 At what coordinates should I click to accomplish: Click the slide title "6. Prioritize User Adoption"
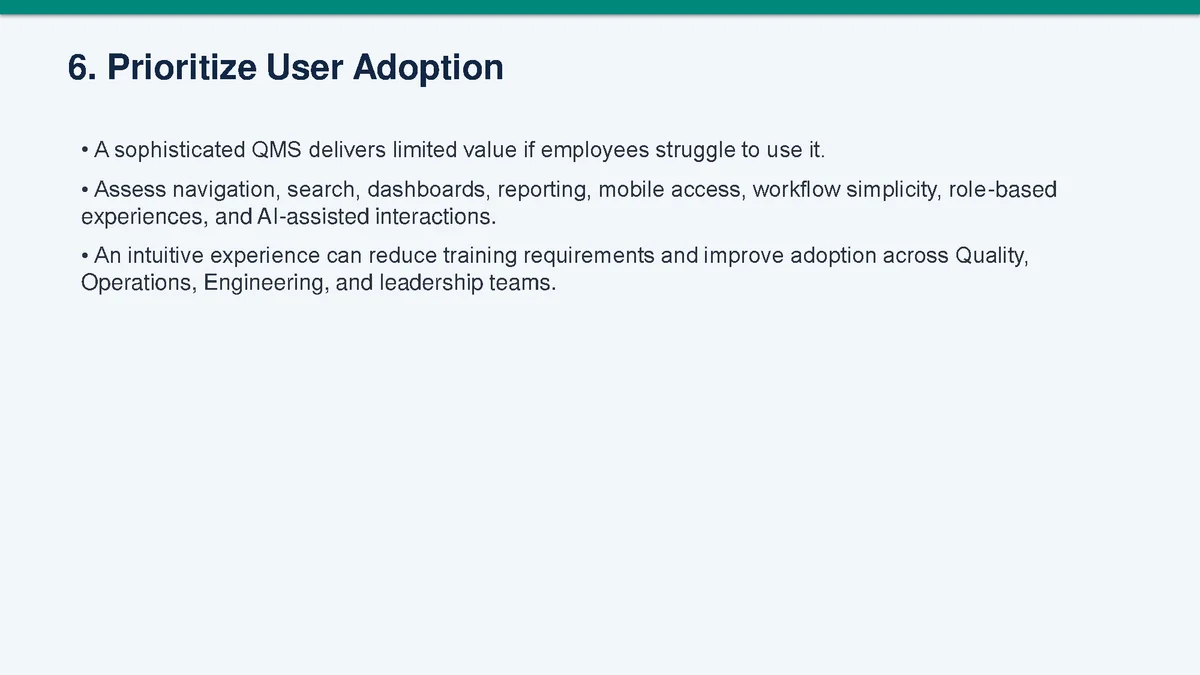[x=285, y=68]
